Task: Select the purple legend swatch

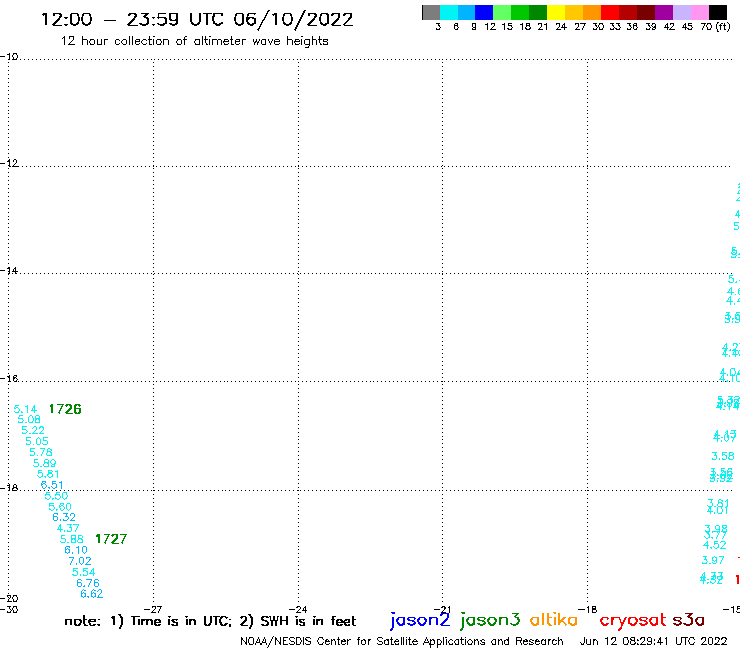Action: click(664, 12)
